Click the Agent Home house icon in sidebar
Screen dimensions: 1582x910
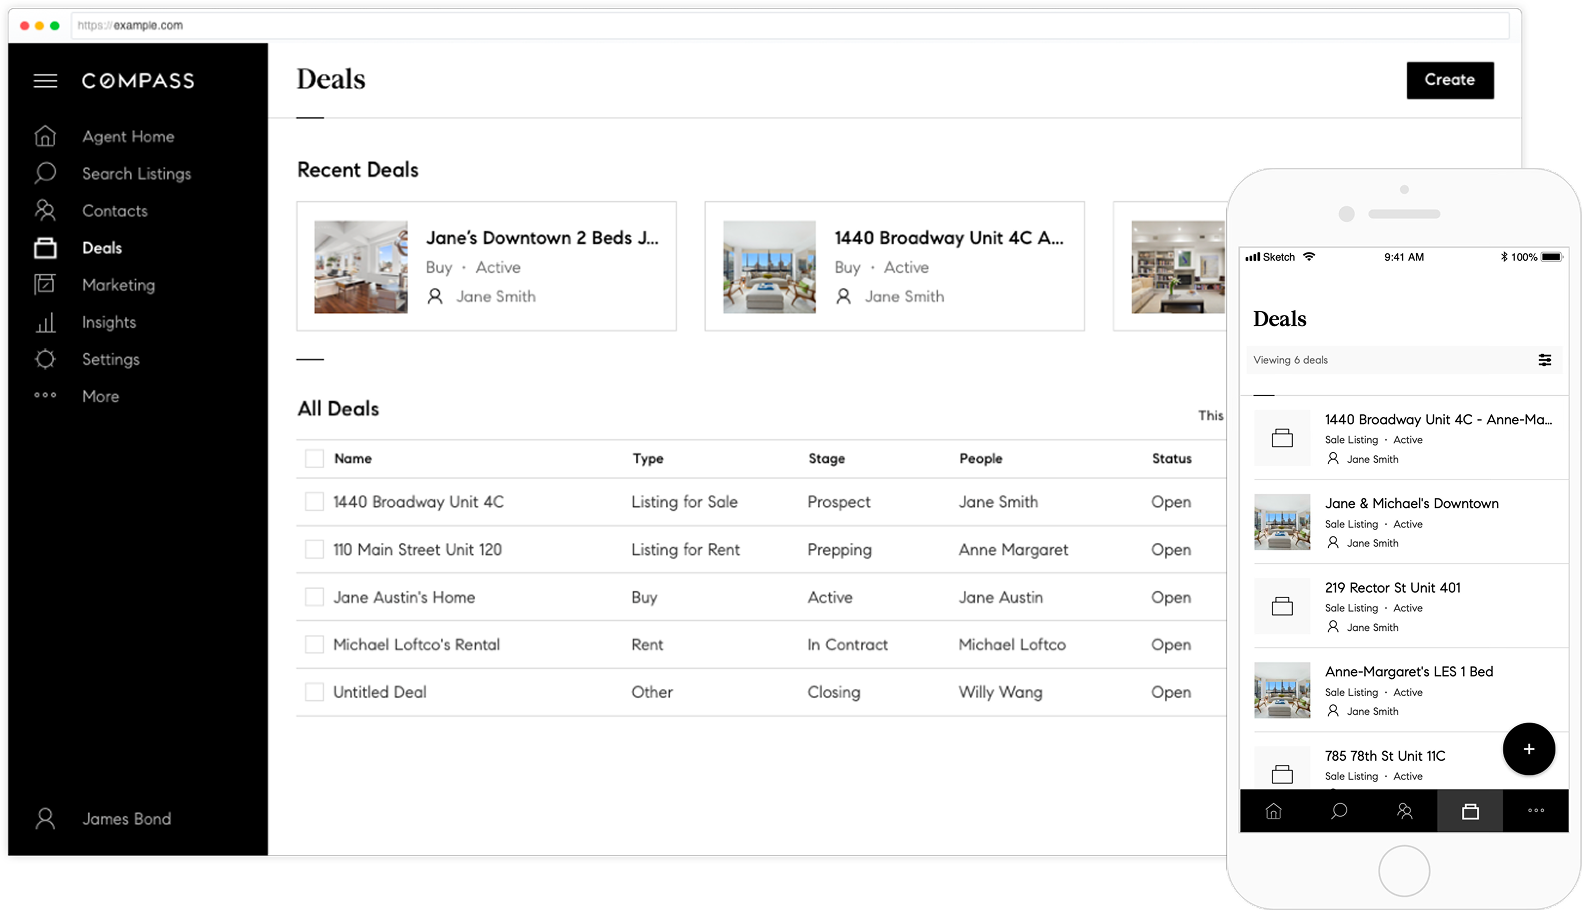coord(45,136)
